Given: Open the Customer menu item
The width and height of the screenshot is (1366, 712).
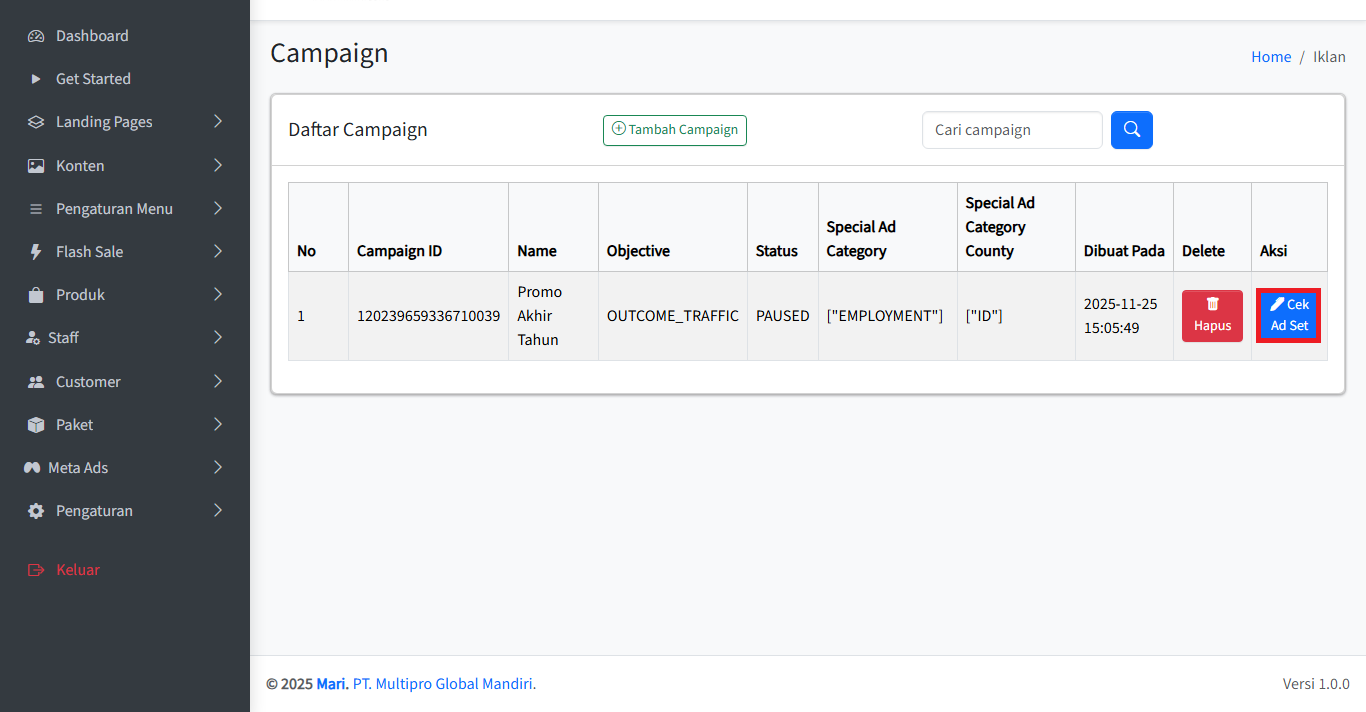Looking at the screenshot, I should pyautogui.click(x=88, y=382).
